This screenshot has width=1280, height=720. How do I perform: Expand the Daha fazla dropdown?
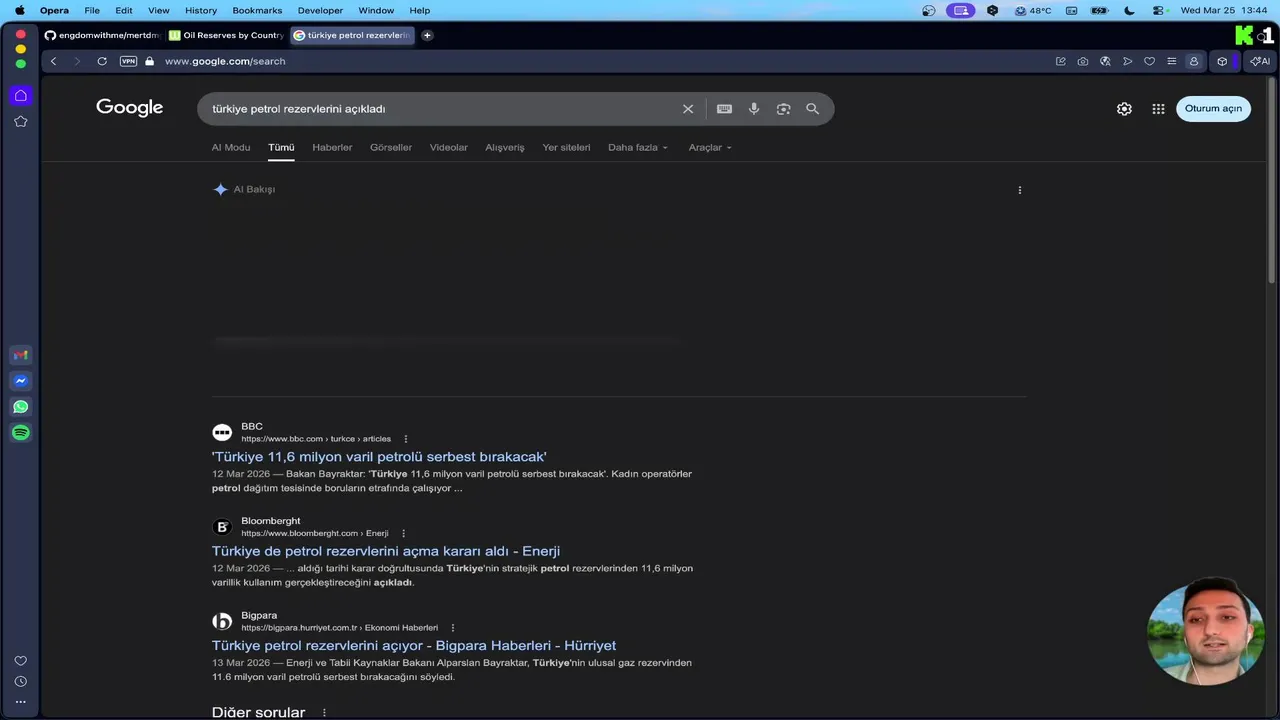tap(638, 147)
